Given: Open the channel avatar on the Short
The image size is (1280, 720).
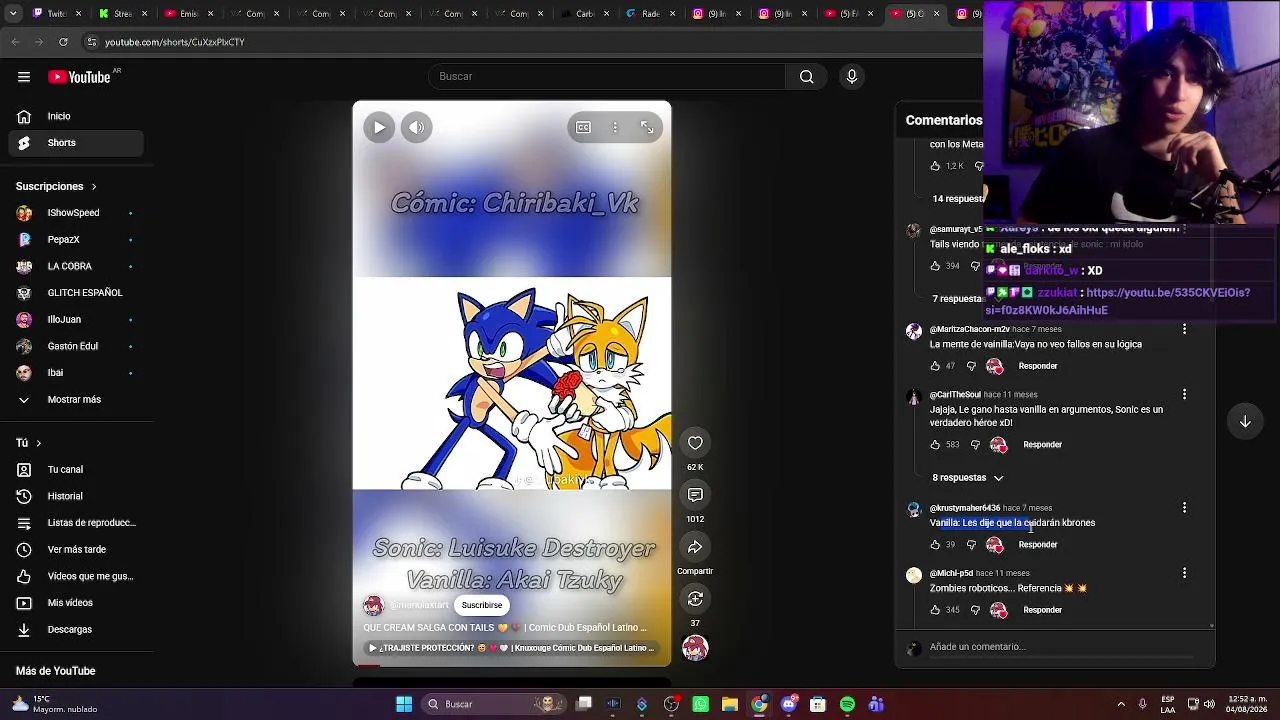Looking at the screenshot, I should pos(373,605).
